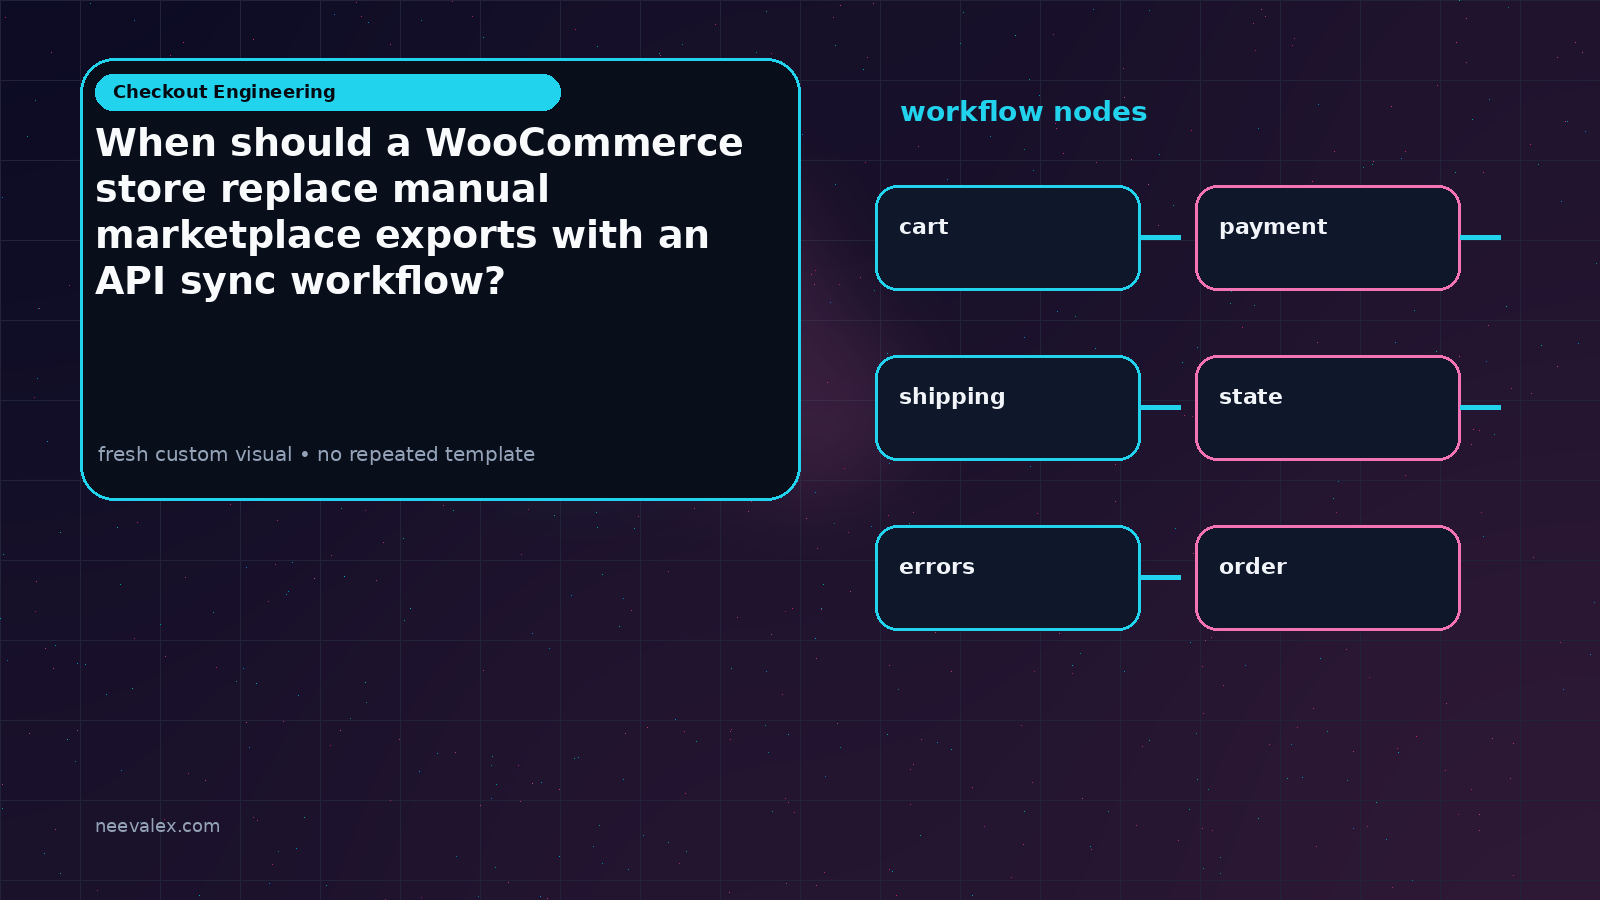
Task: Click the workflow nodes heading
Action: (1023, 112)
